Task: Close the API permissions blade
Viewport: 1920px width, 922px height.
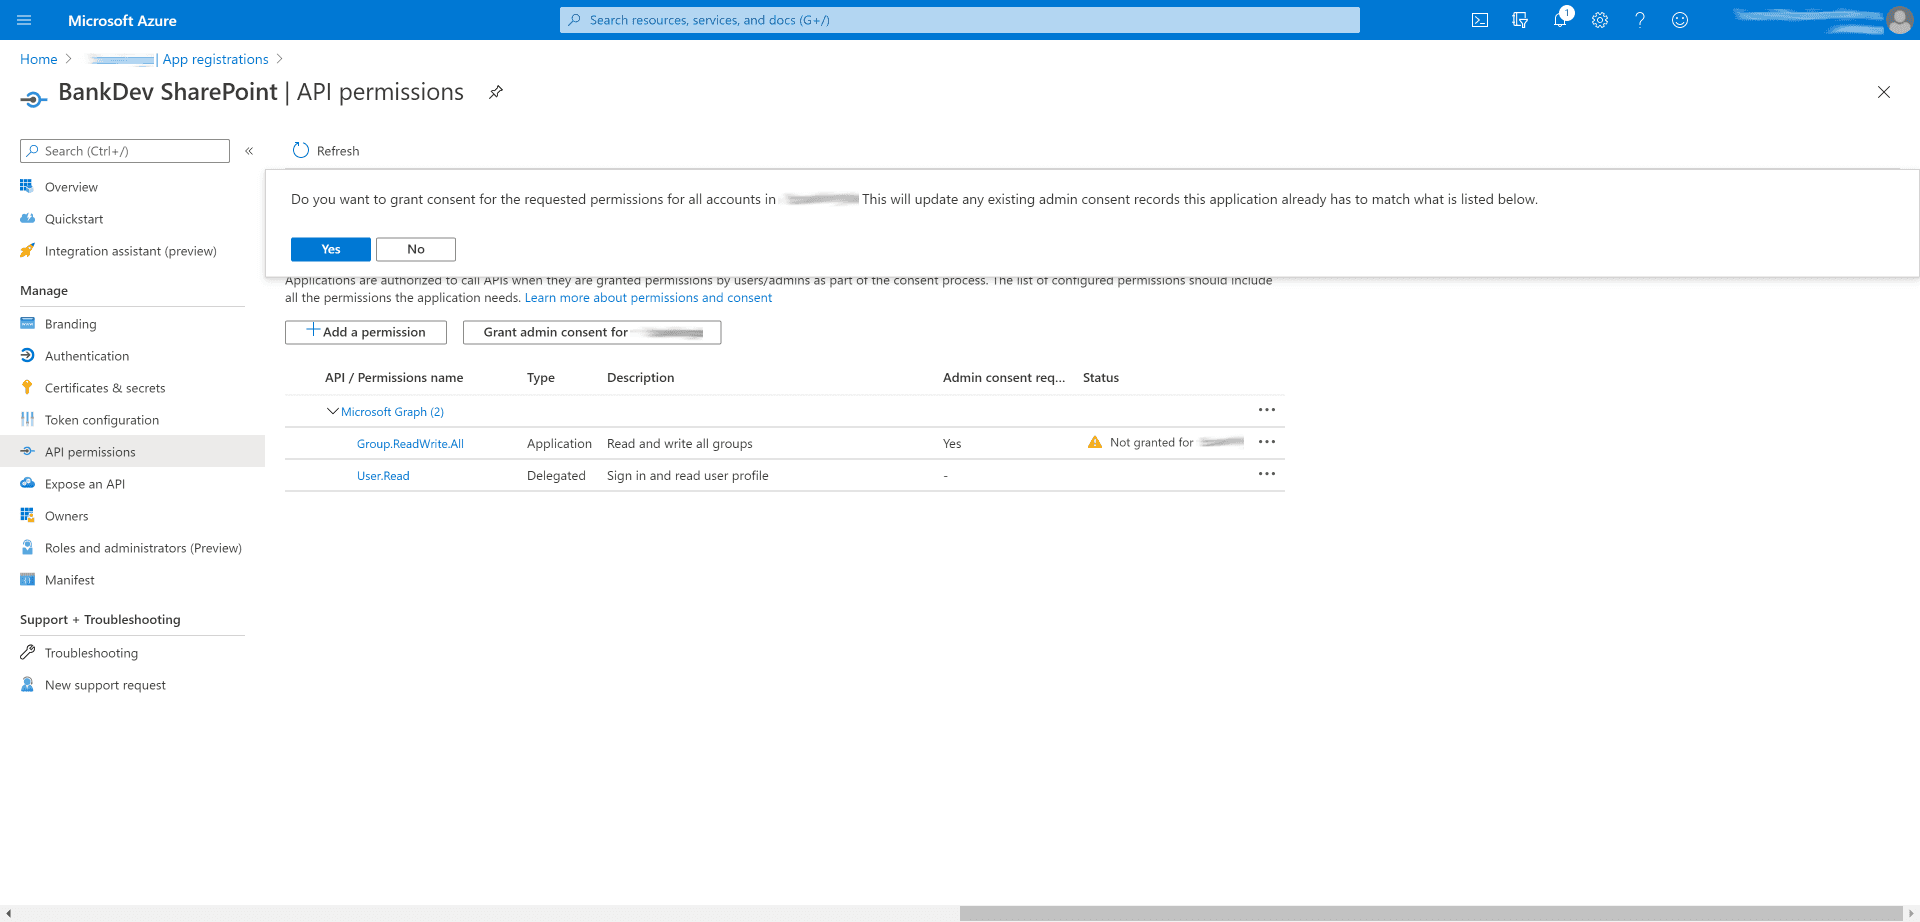Action: [x=1884, y=92]
